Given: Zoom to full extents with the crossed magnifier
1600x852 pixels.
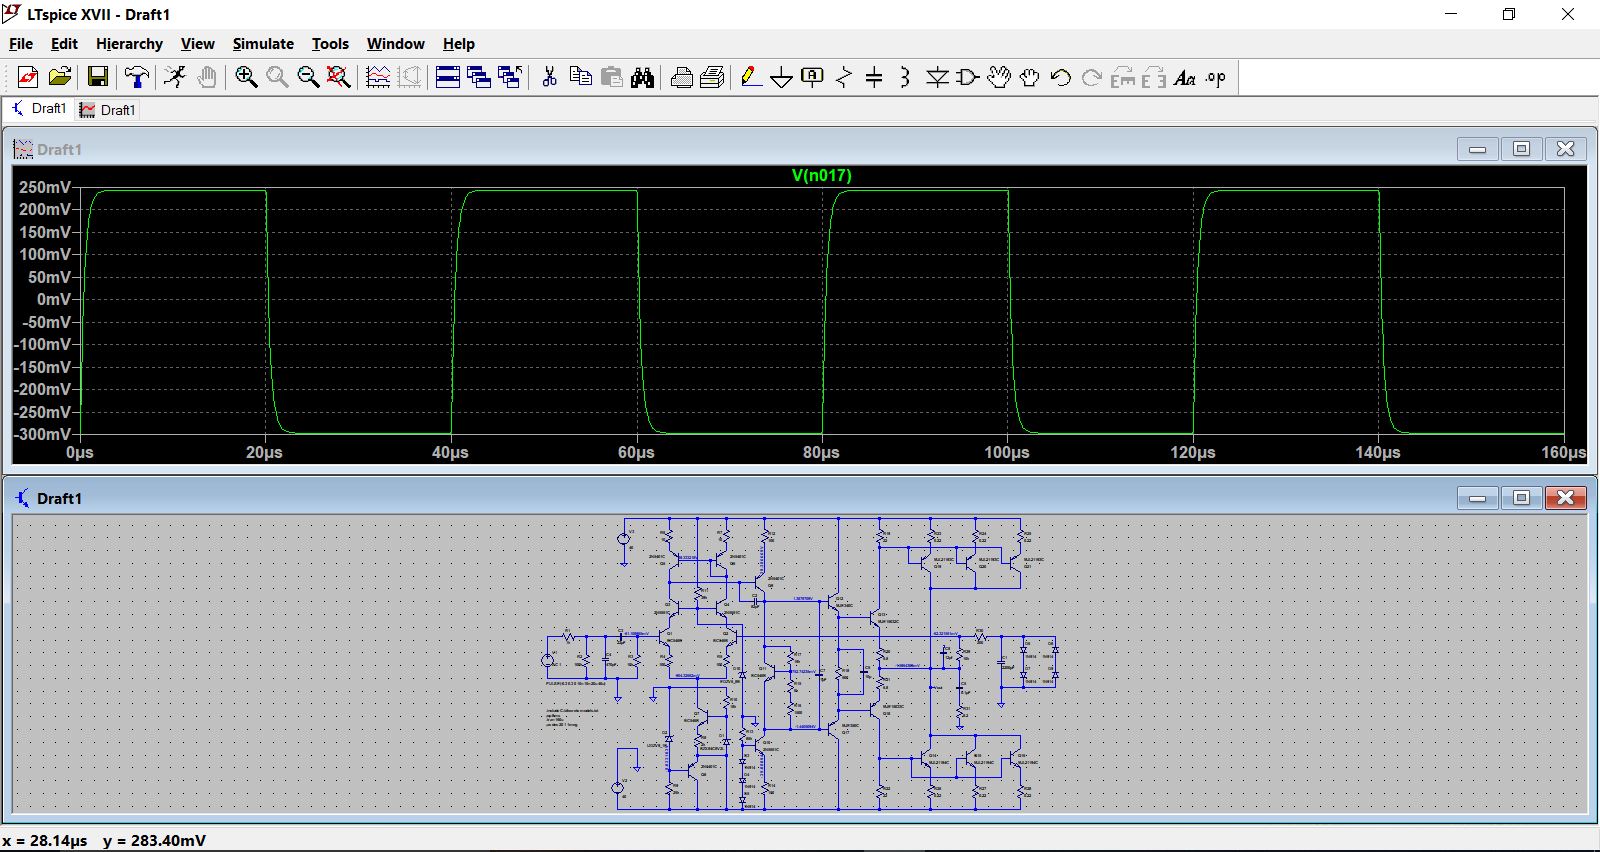Looking at the screenshot, I should pyautogui.click(x=339, y=77).
